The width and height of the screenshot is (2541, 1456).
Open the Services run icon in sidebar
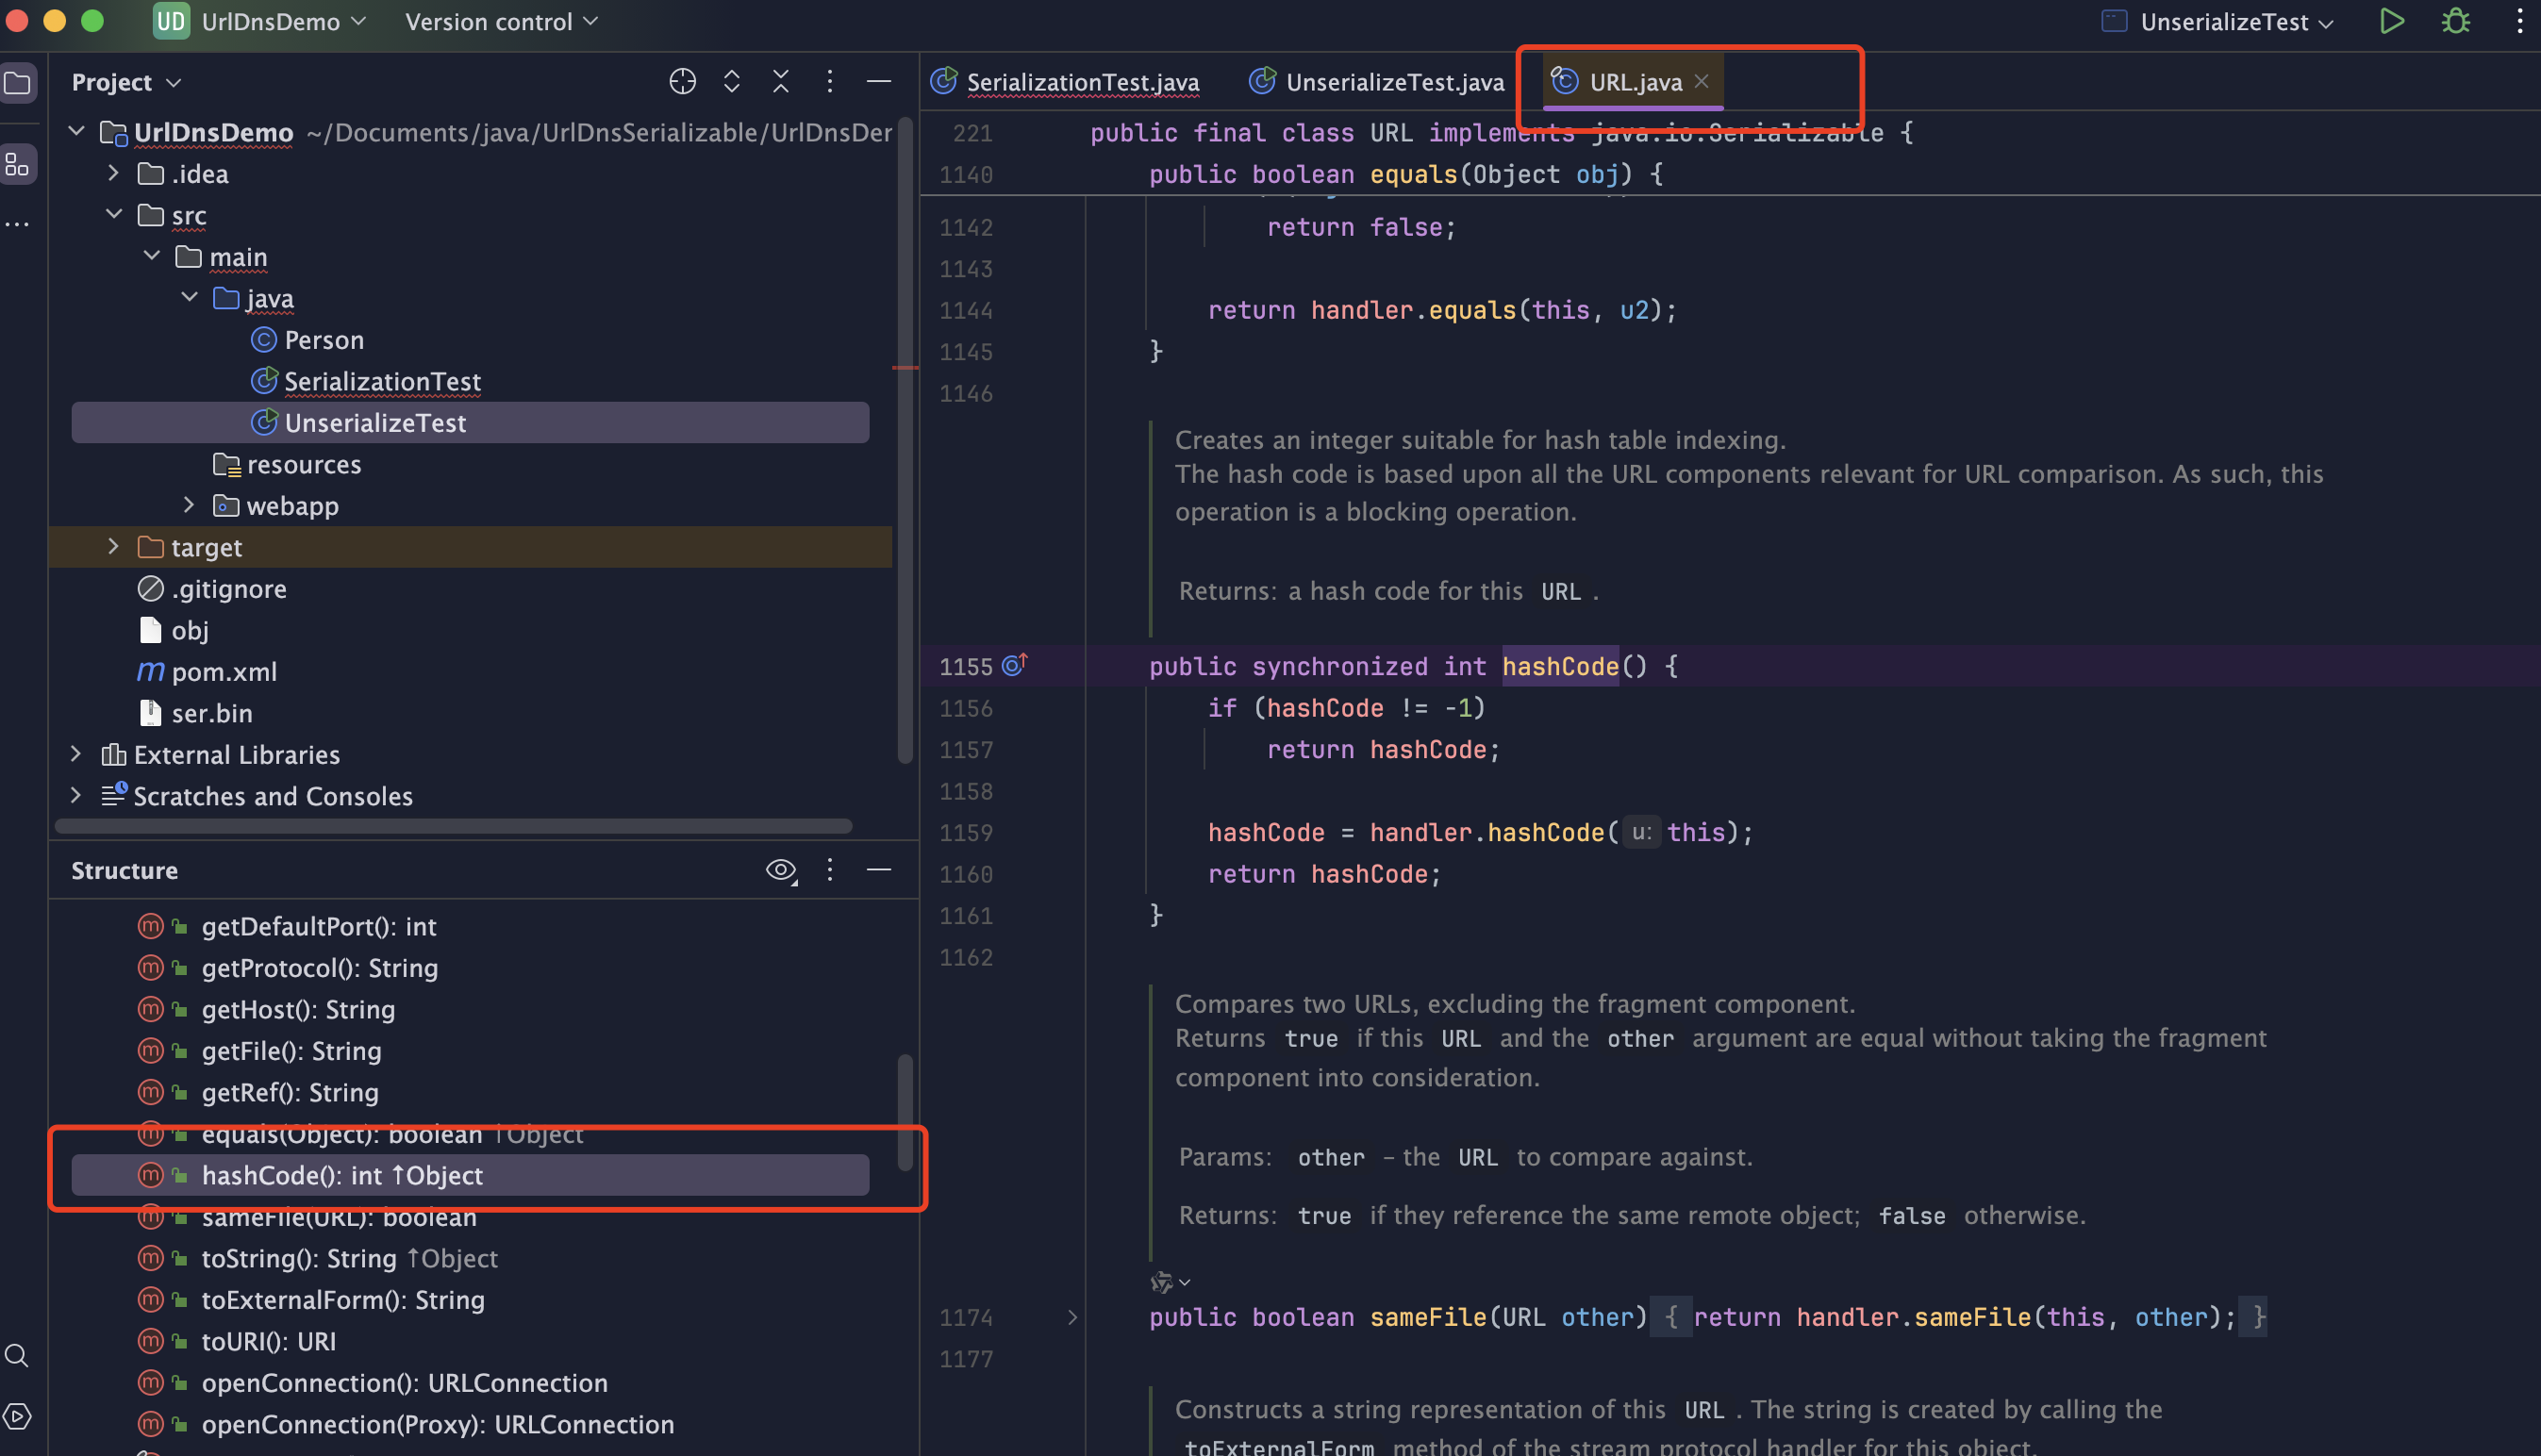point(17,1415)
